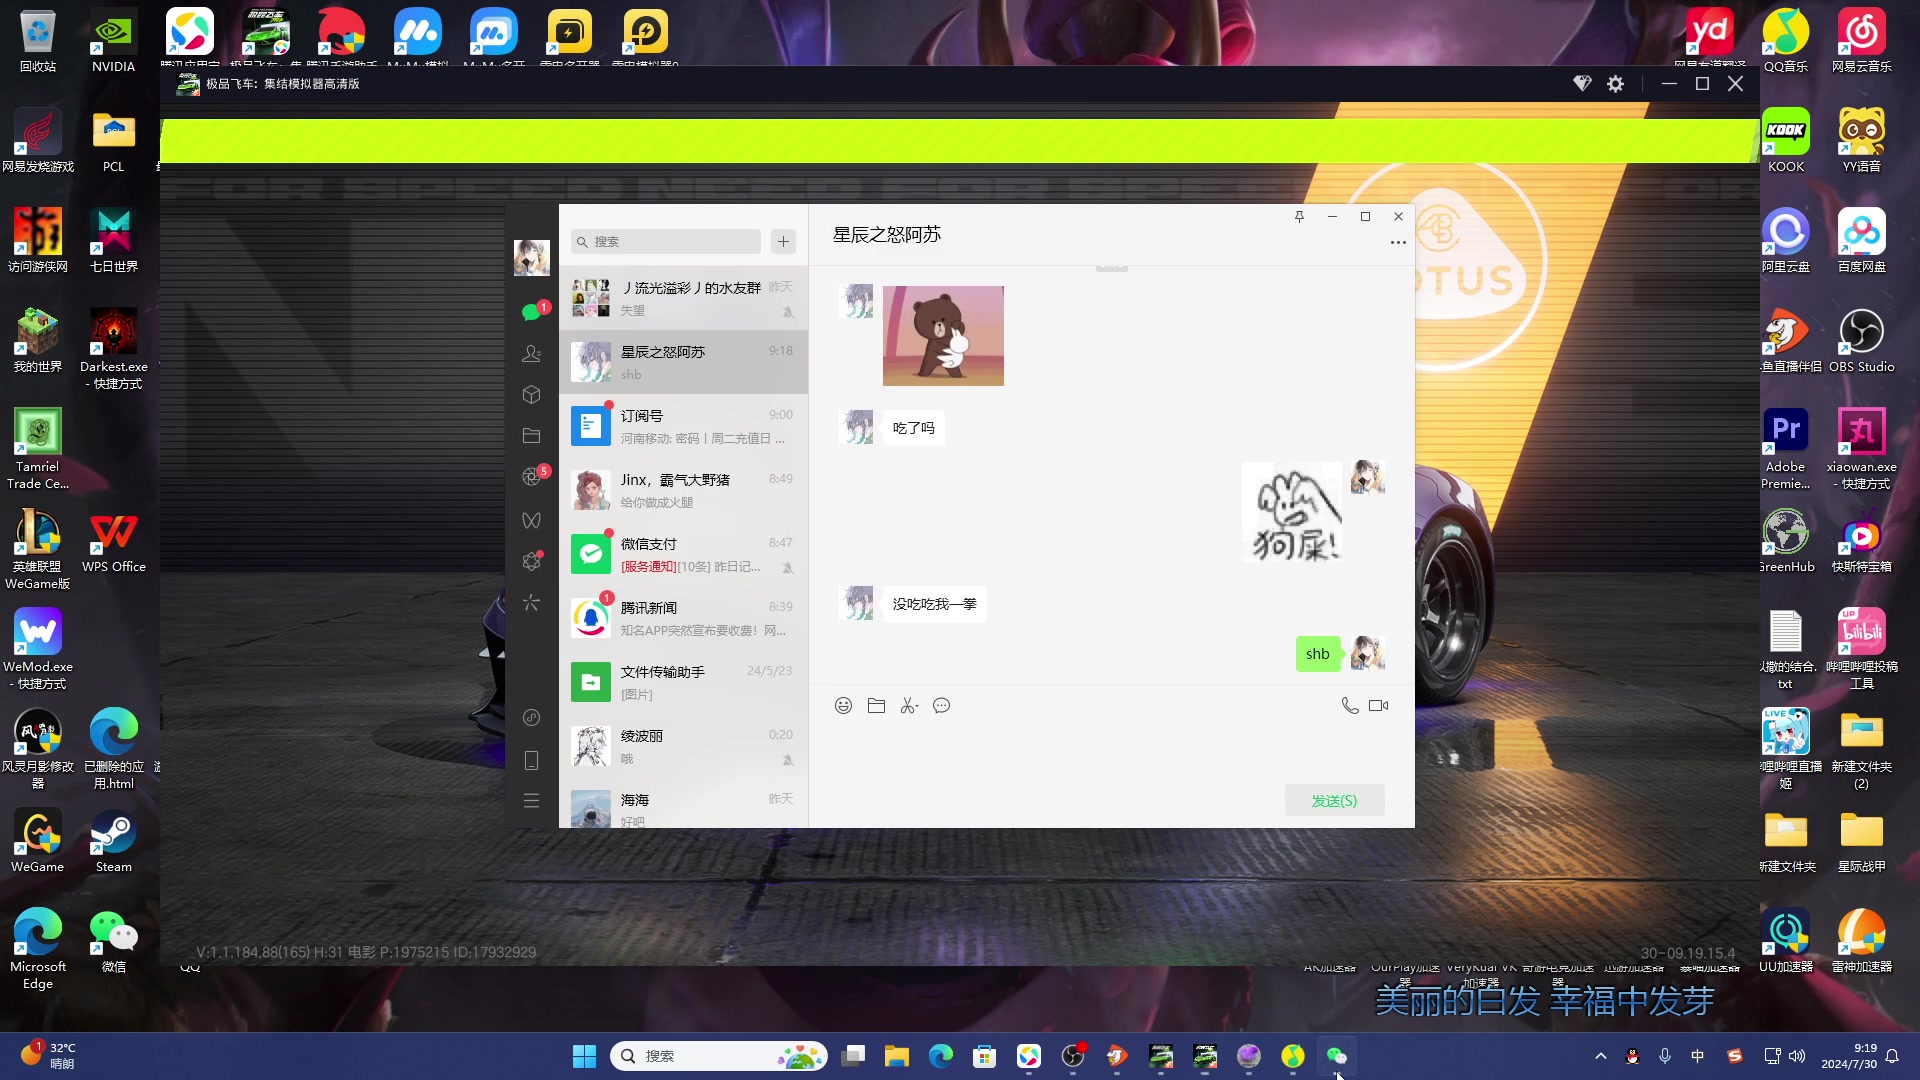Open the KOOK desktop icon

(x=1785, y=141)
